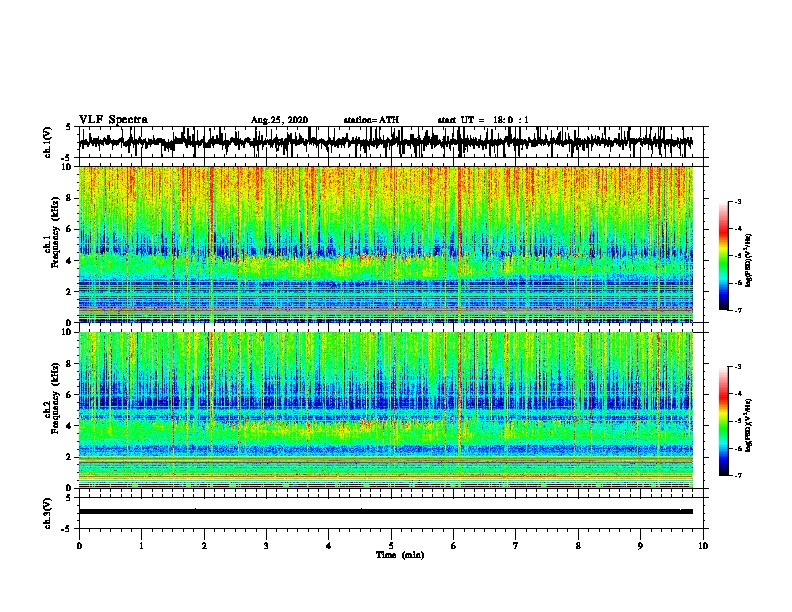This screenshot has height=612, width=792.
Task: Click the "station=ATH" header label
Action: (x=371, y=120)
